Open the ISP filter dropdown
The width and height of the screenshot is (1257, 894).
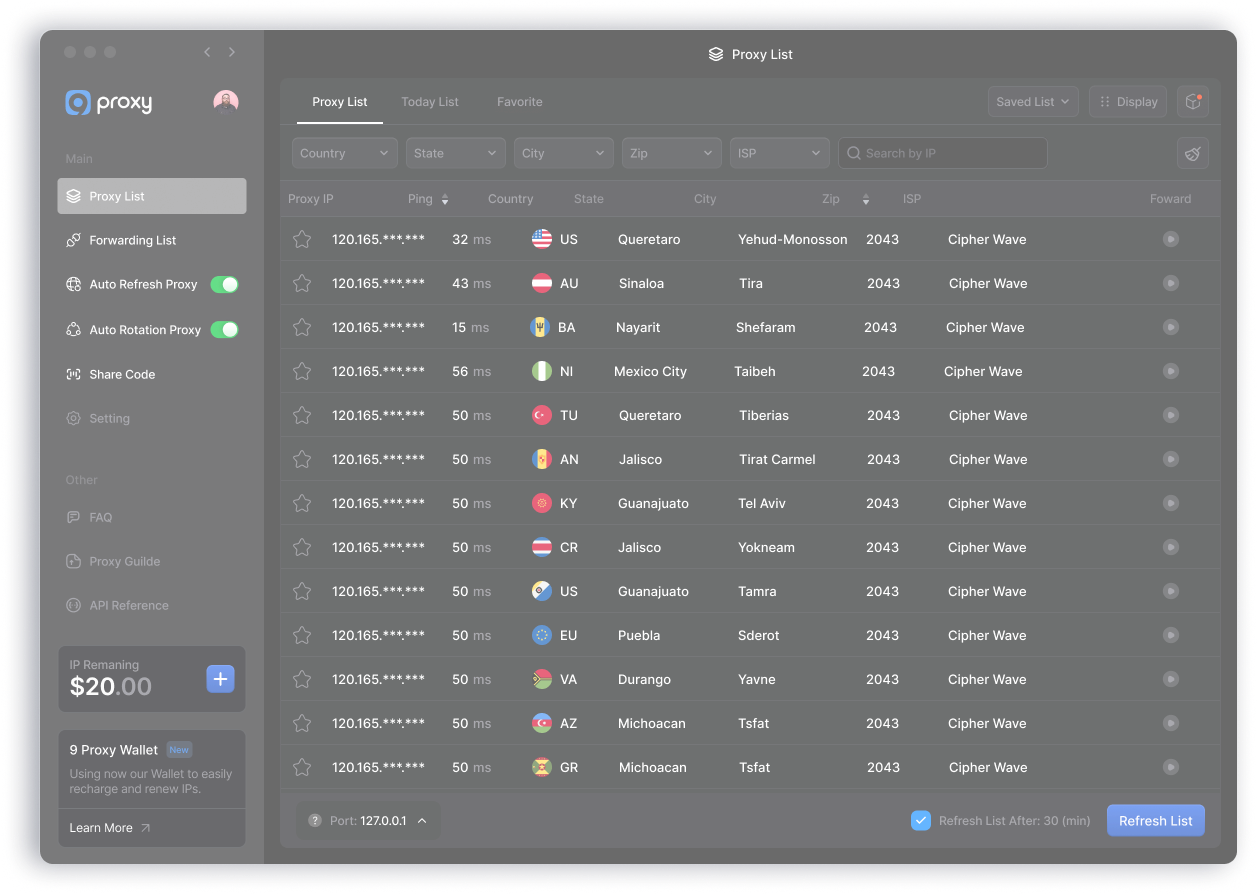(779, 153)
